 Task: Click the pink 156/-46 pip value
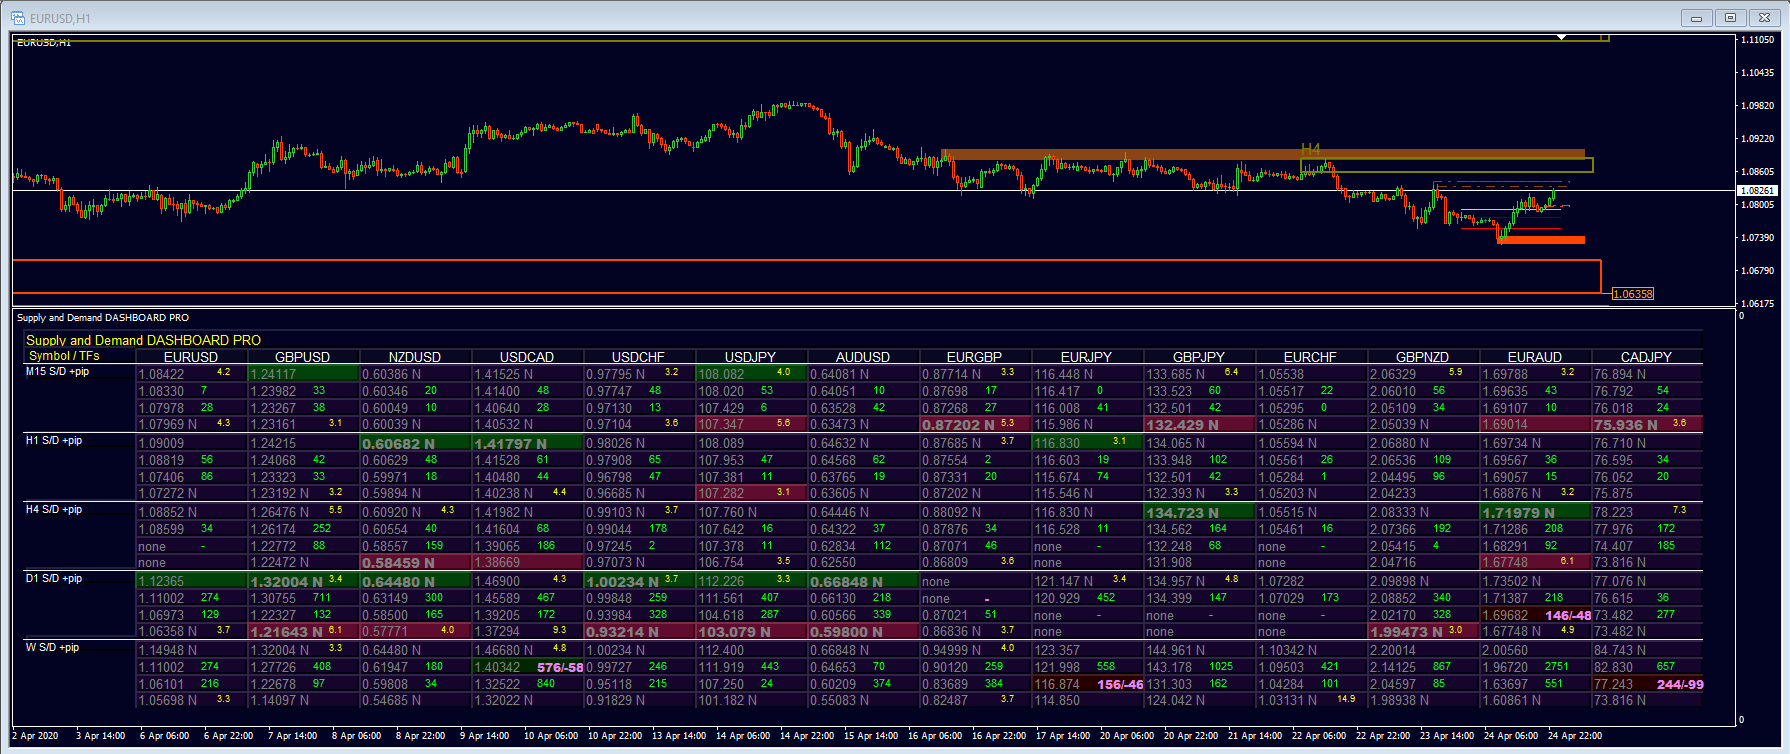pos(1120,684)
